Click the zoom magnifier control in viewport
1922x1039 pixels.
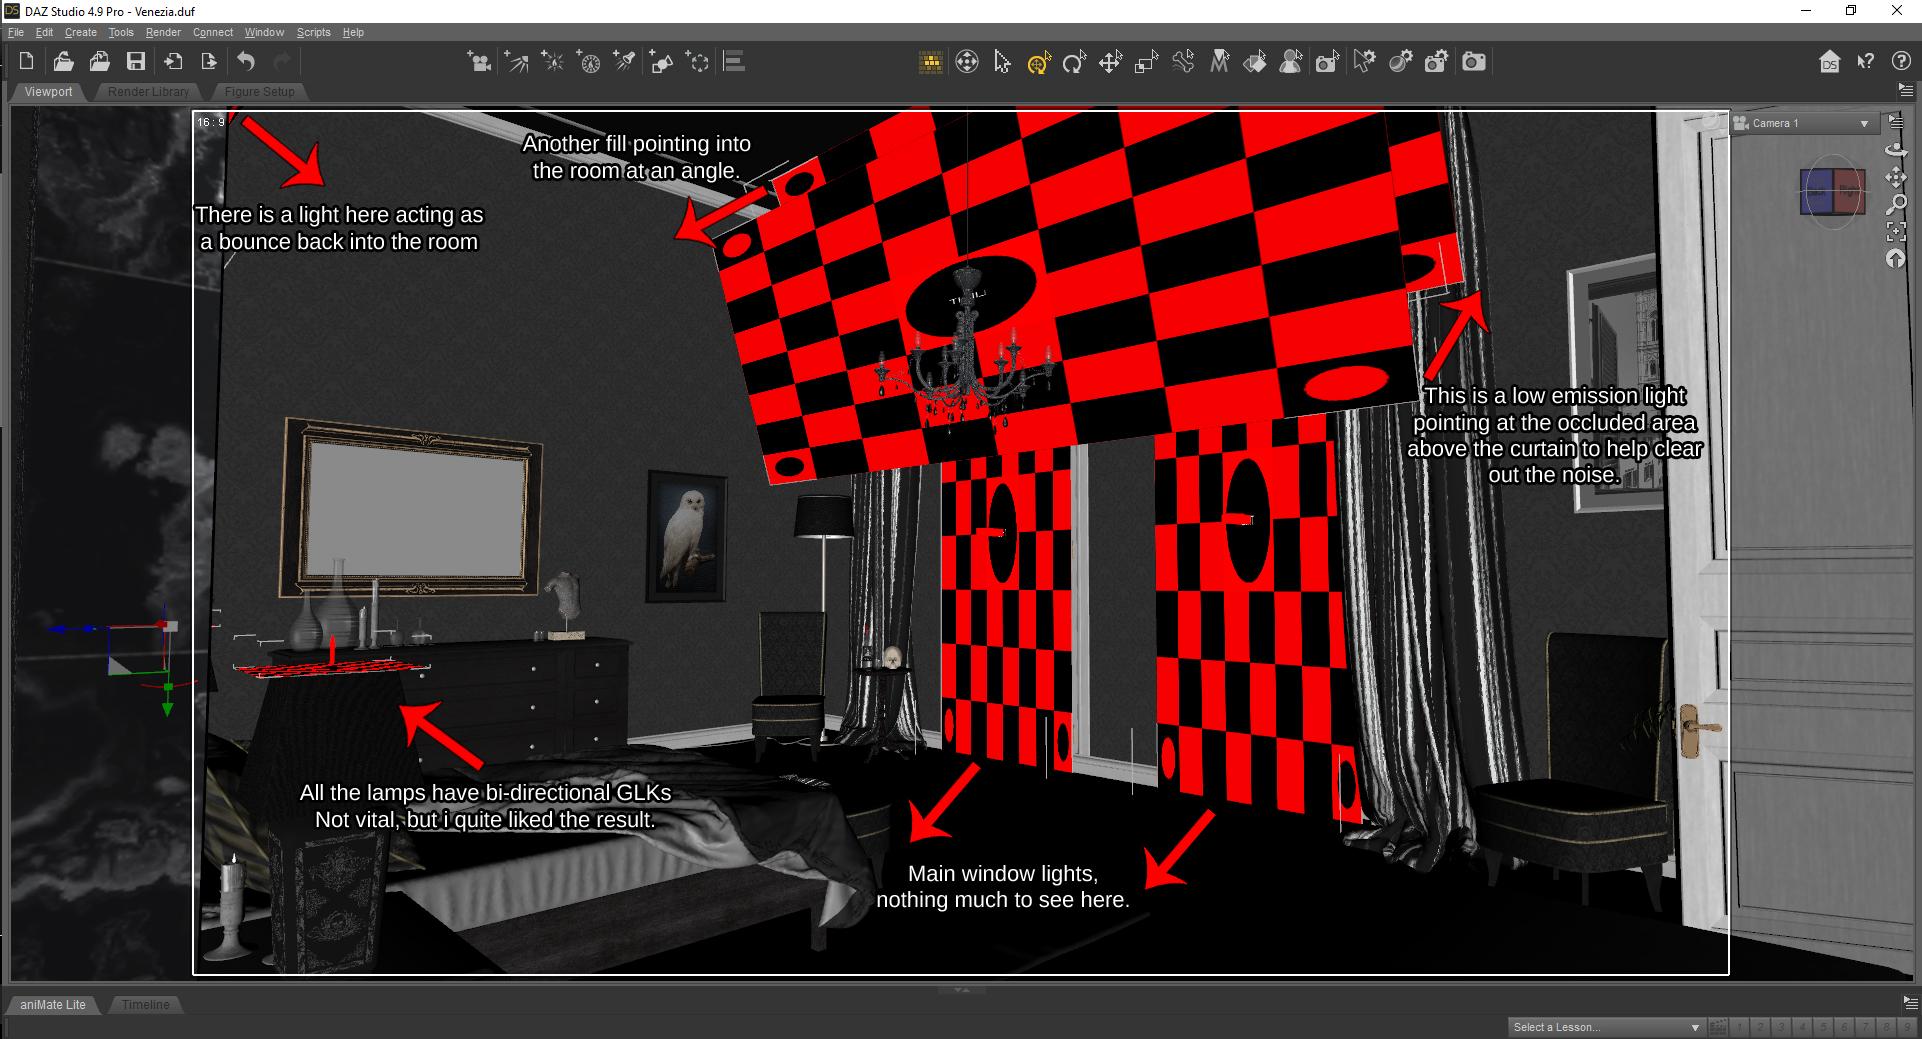[1896, 205]
